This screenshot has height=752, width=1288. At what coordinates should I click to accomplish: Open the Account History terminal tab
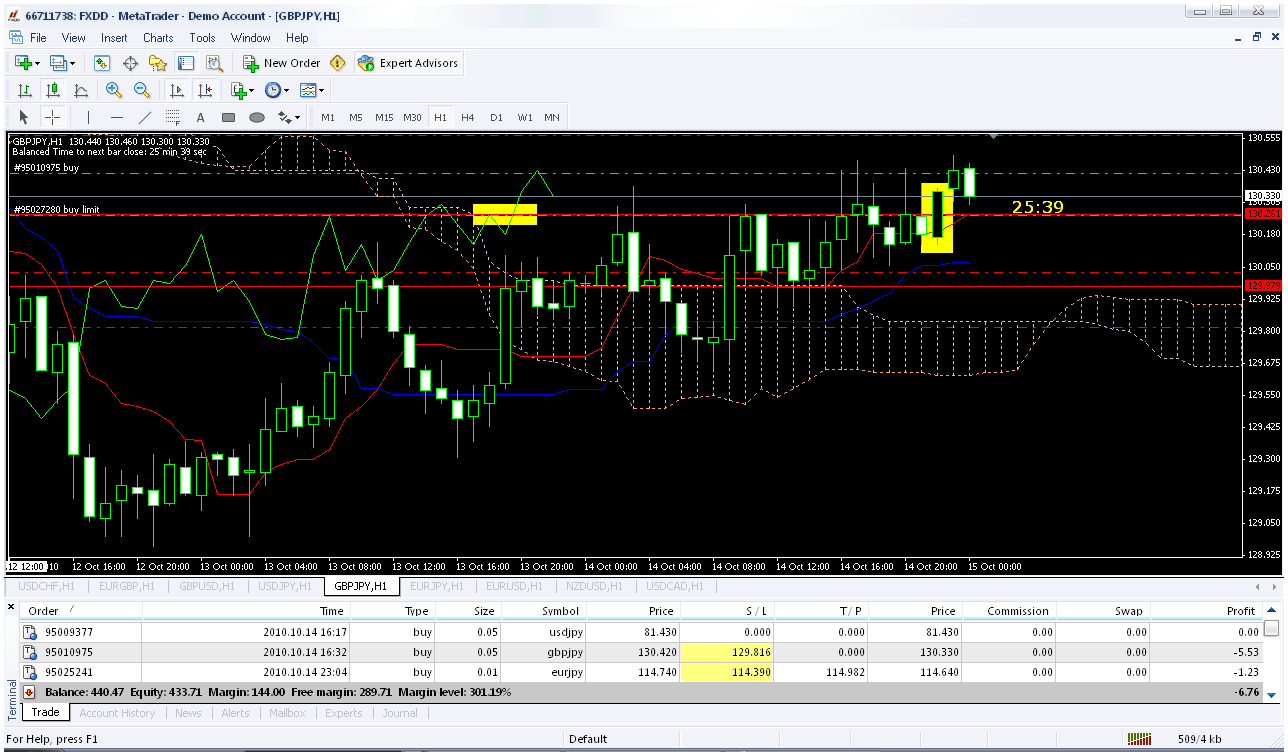point(117,713)
